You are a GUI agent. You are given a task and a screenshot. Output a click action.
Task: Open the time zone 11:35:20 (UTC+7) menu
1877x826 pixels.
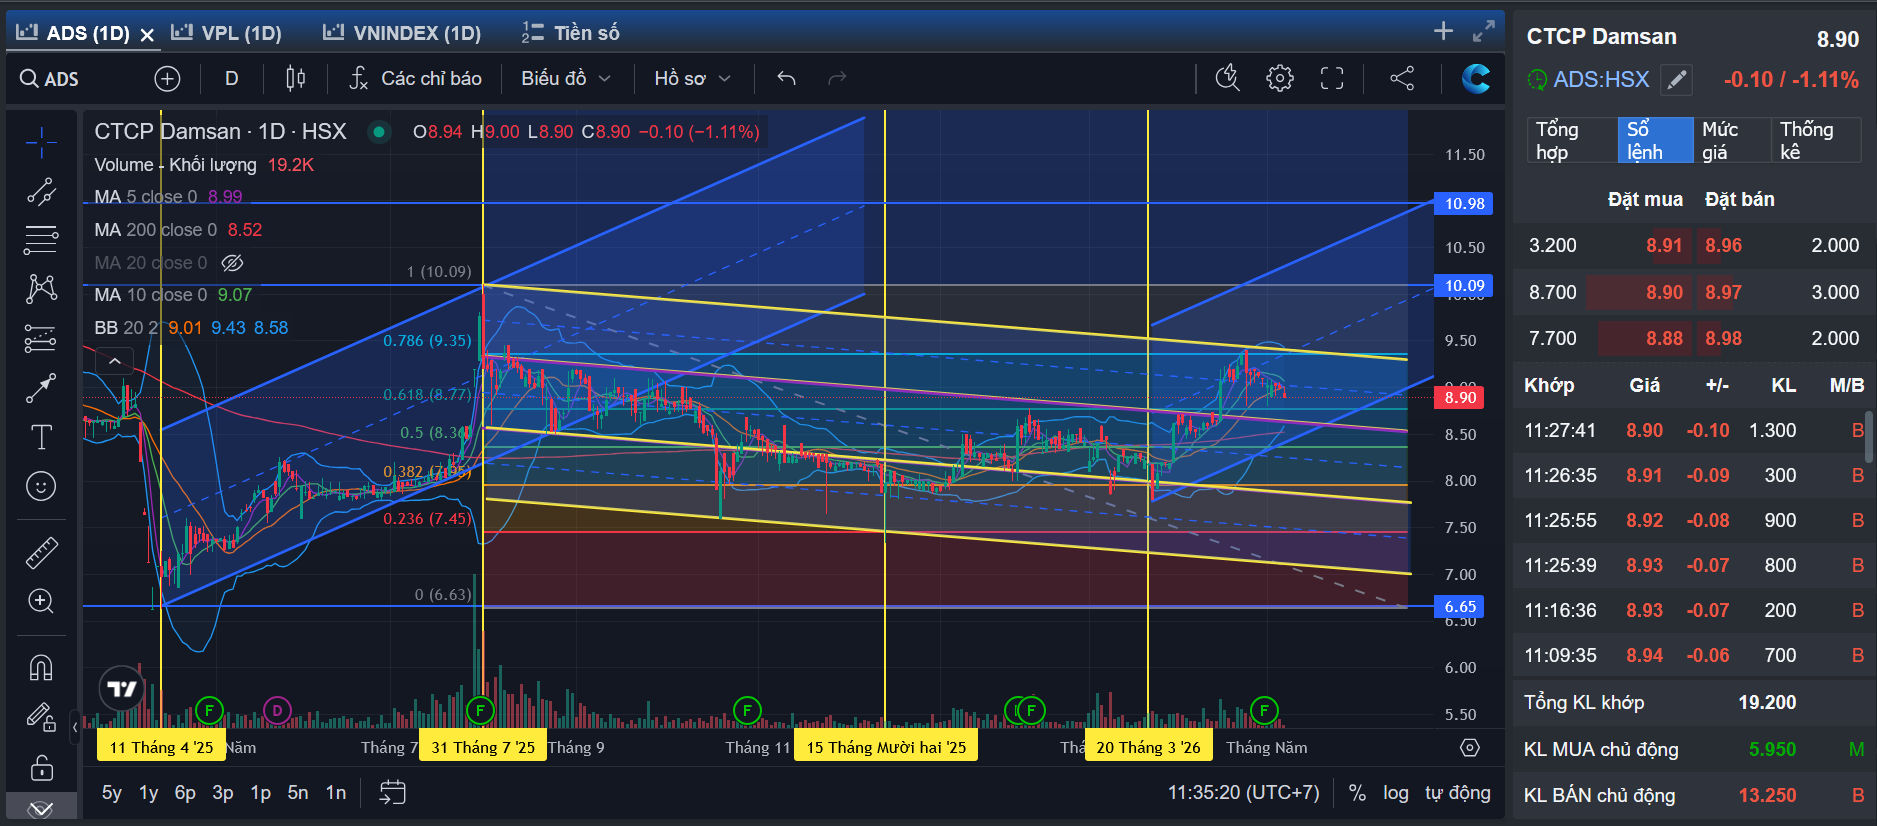coord(1244,793)
